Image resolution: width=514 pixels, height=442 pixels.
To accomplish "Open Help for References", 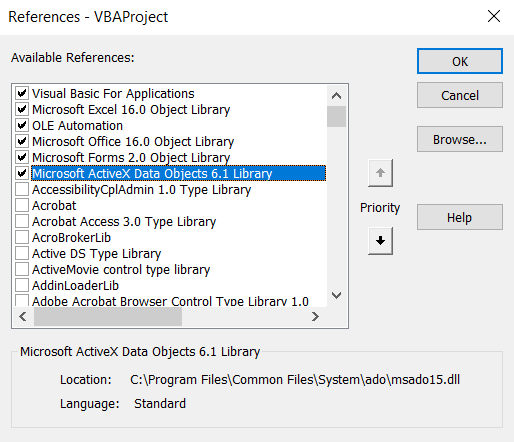I will click(460, 217).
